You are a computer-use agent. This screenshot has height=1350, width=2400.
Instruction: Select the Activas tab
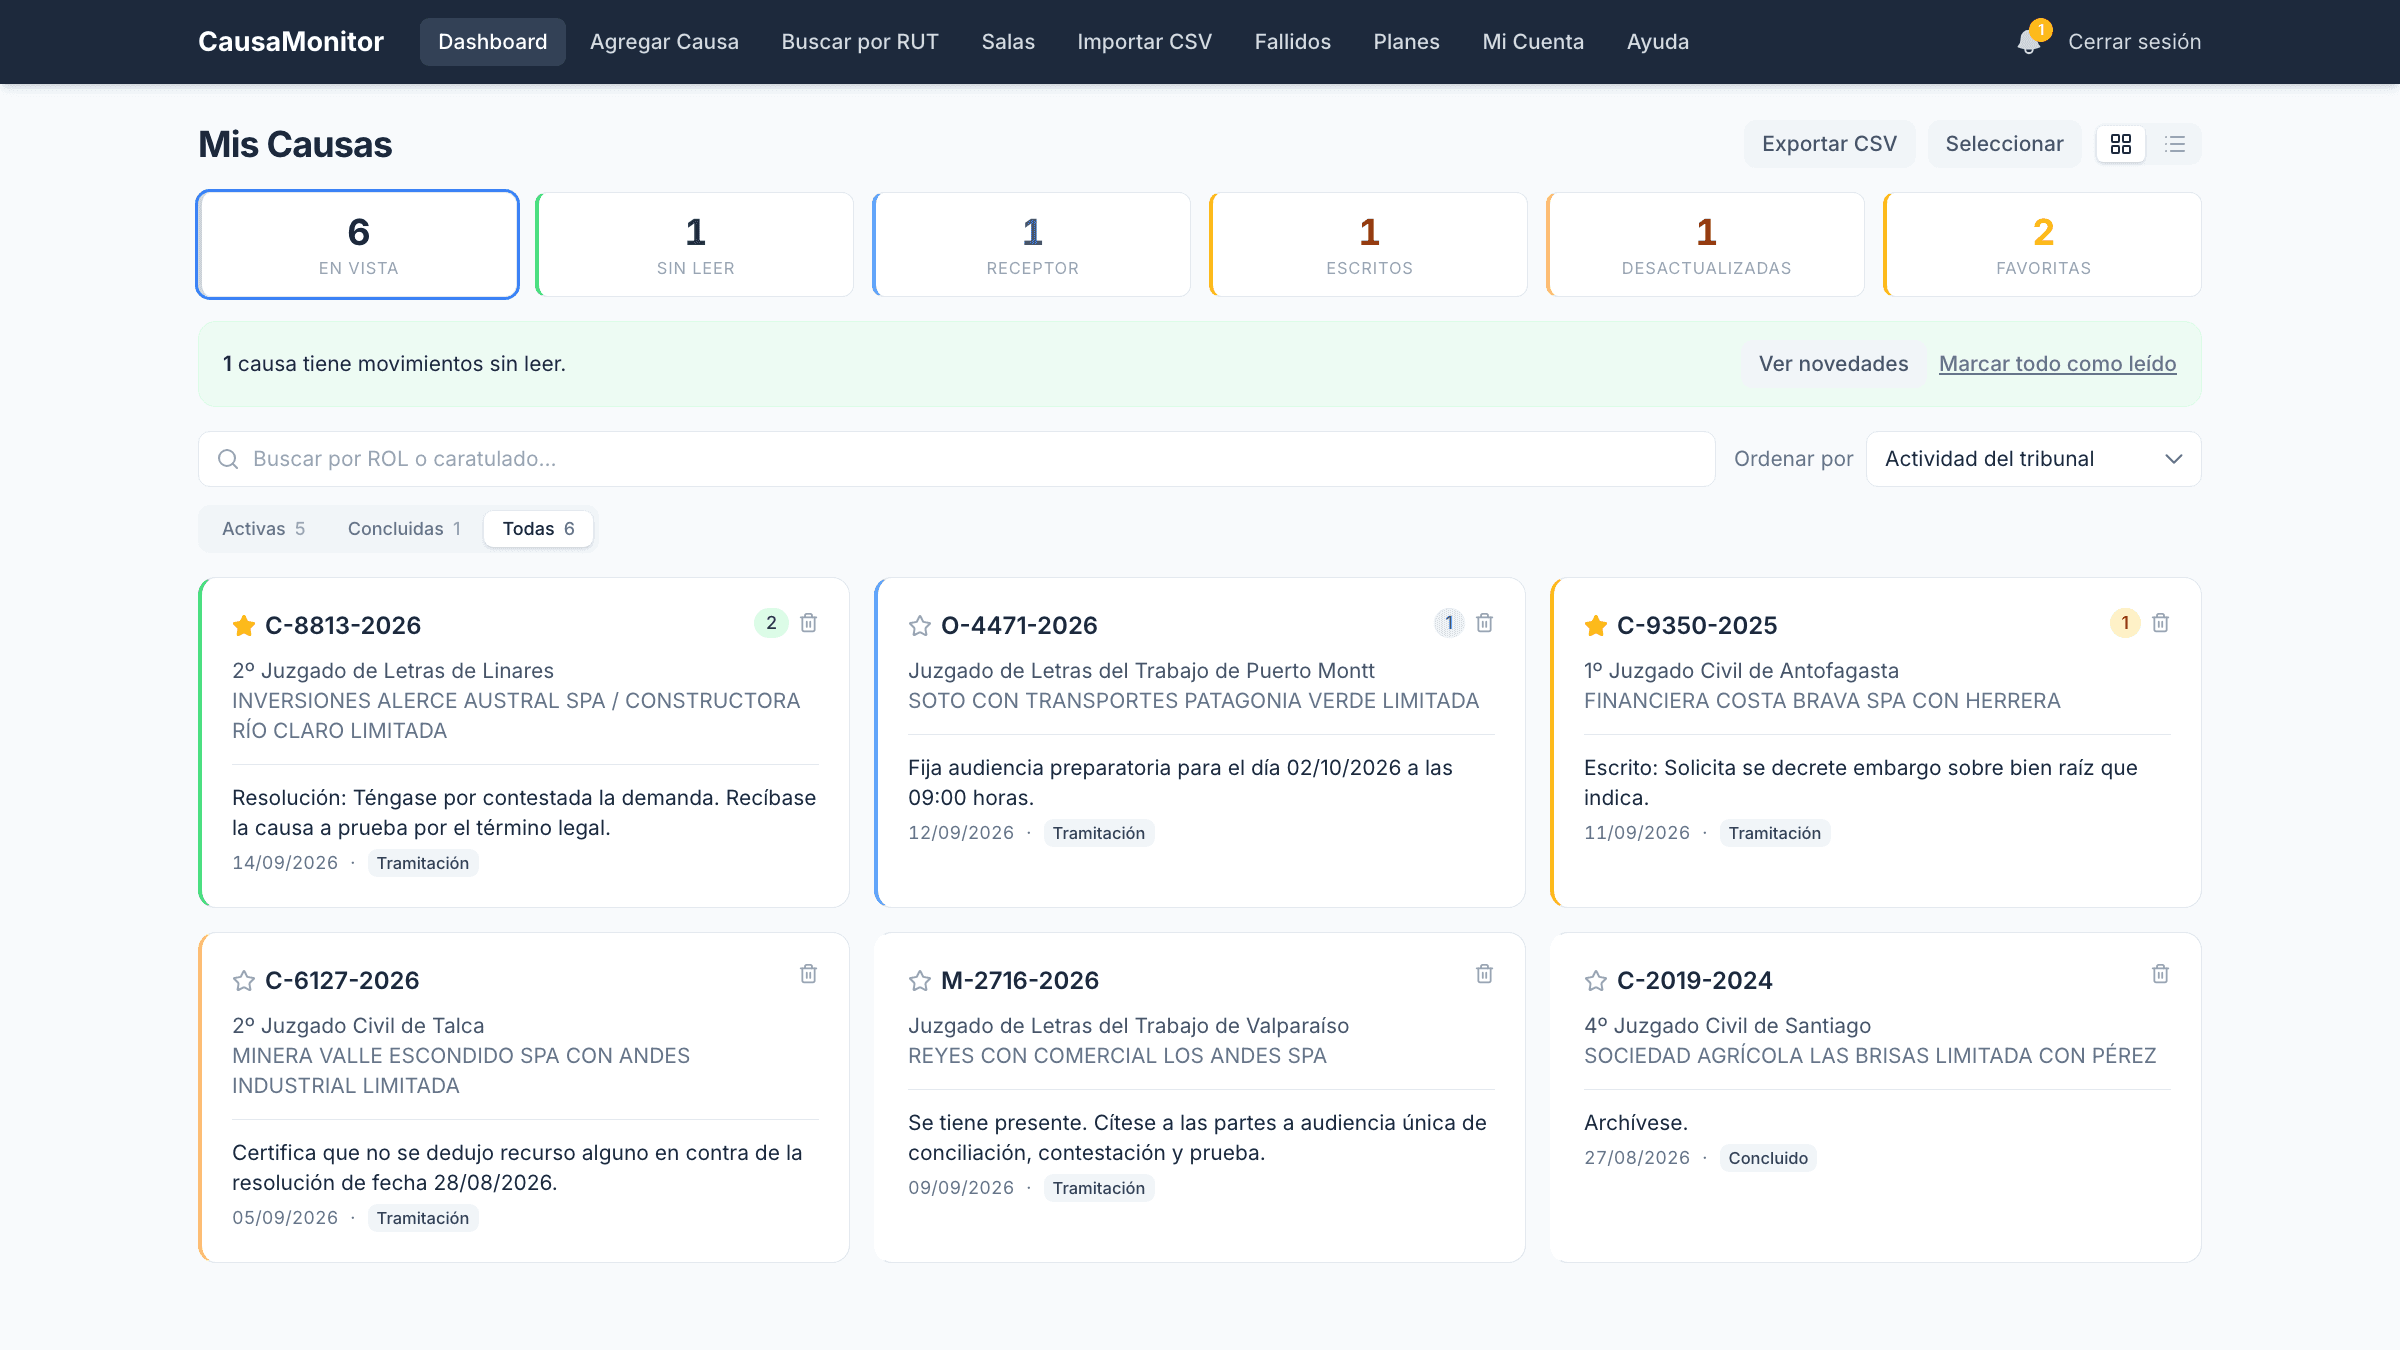coord(264,529)
